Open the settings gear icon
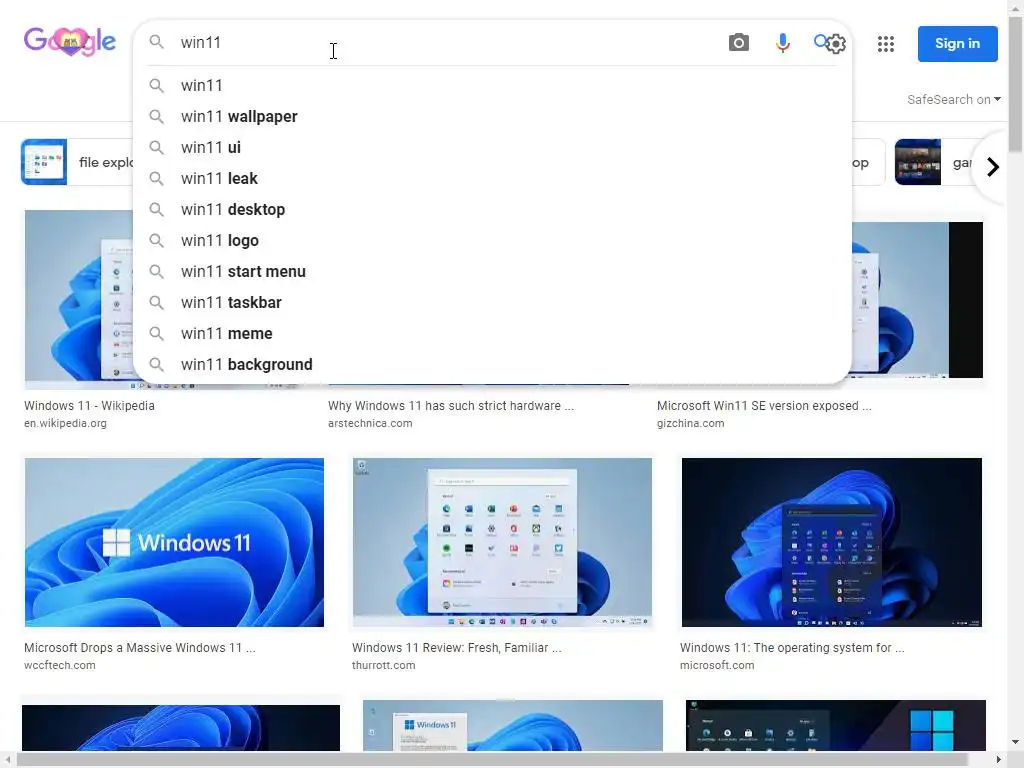The image size is (1024, 768). [x=836, y=44]
